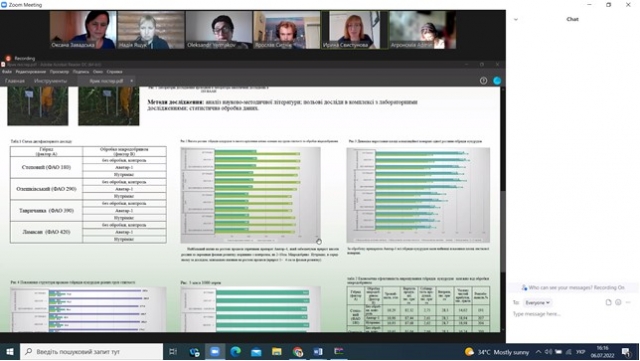Select the poster PDF document tab
640x361 pixels.
(107, 81)
